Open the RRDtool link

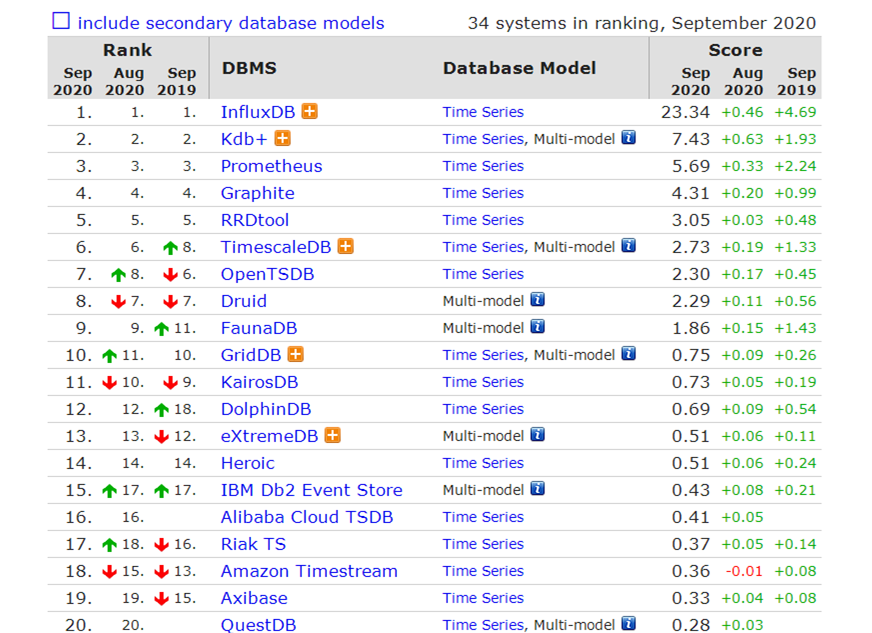point(255,220)
